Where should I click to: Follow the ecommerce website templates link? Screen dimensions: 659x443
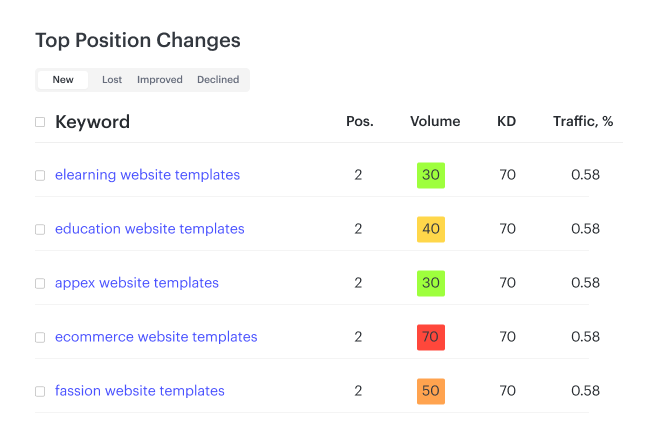click(x=156, y=337)
